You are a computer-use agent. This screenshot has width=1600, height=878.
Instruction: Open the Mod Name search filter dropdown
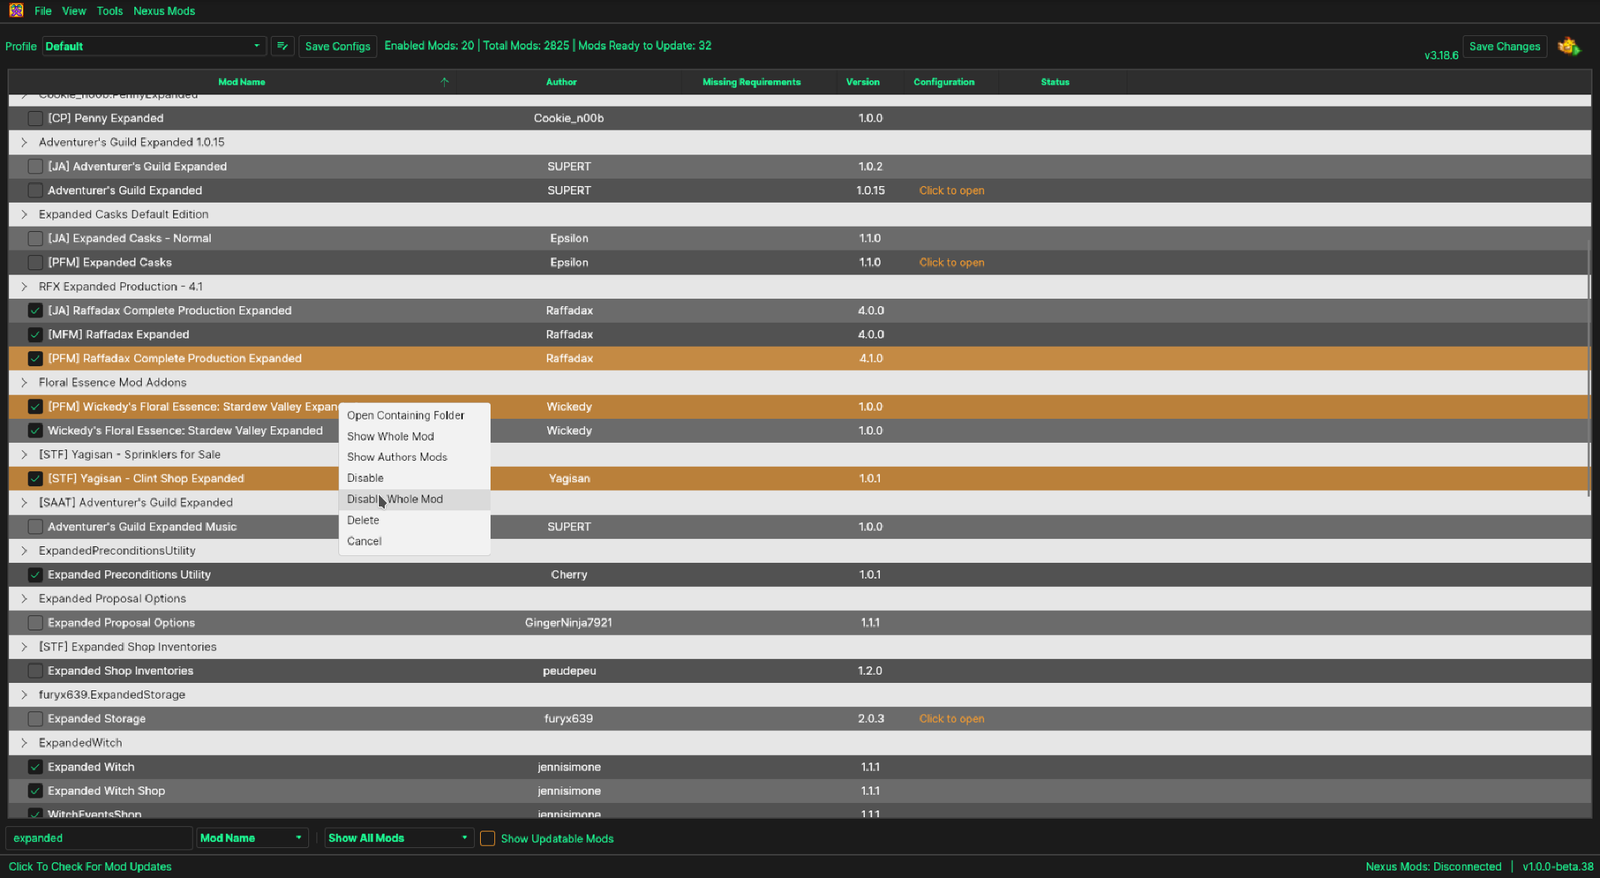pyautogui.click(x=251, y=838)
